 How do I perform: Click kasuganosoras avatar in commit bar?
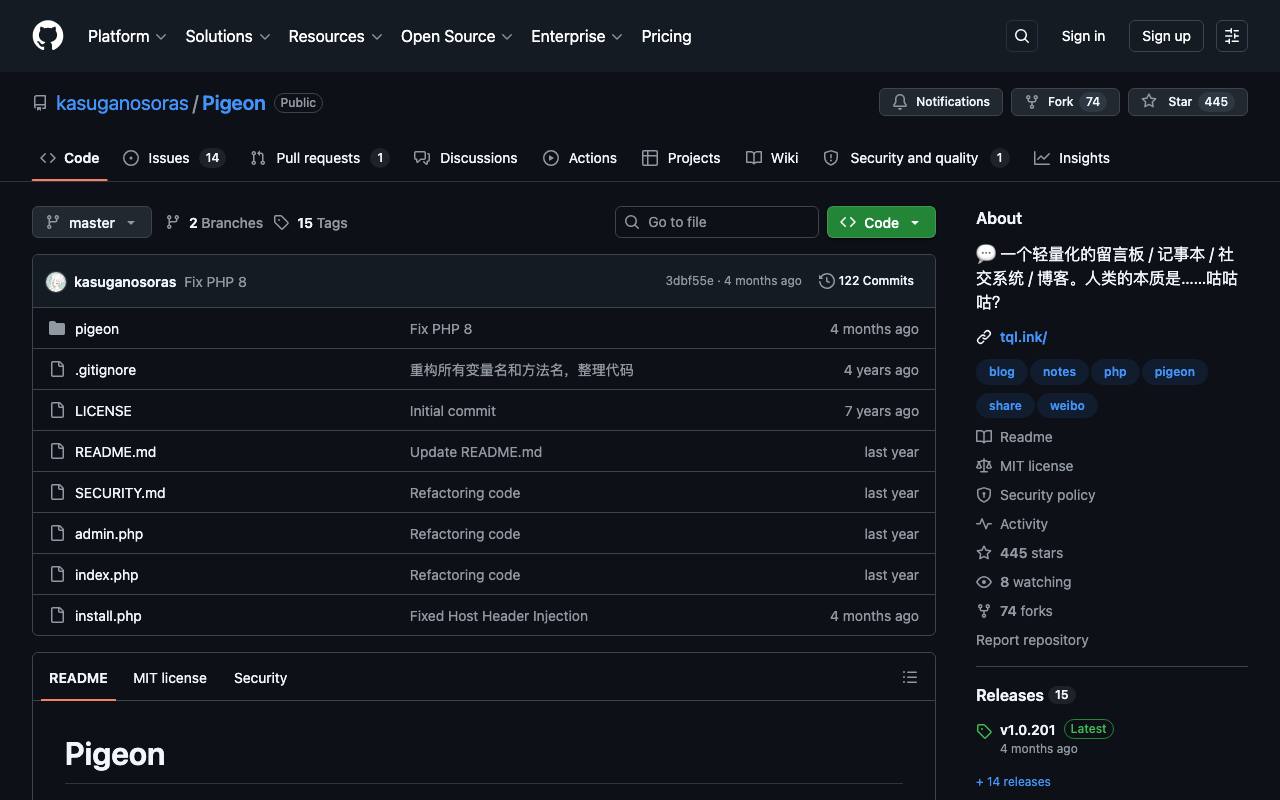pyautogui.click(x=56, y=282)
